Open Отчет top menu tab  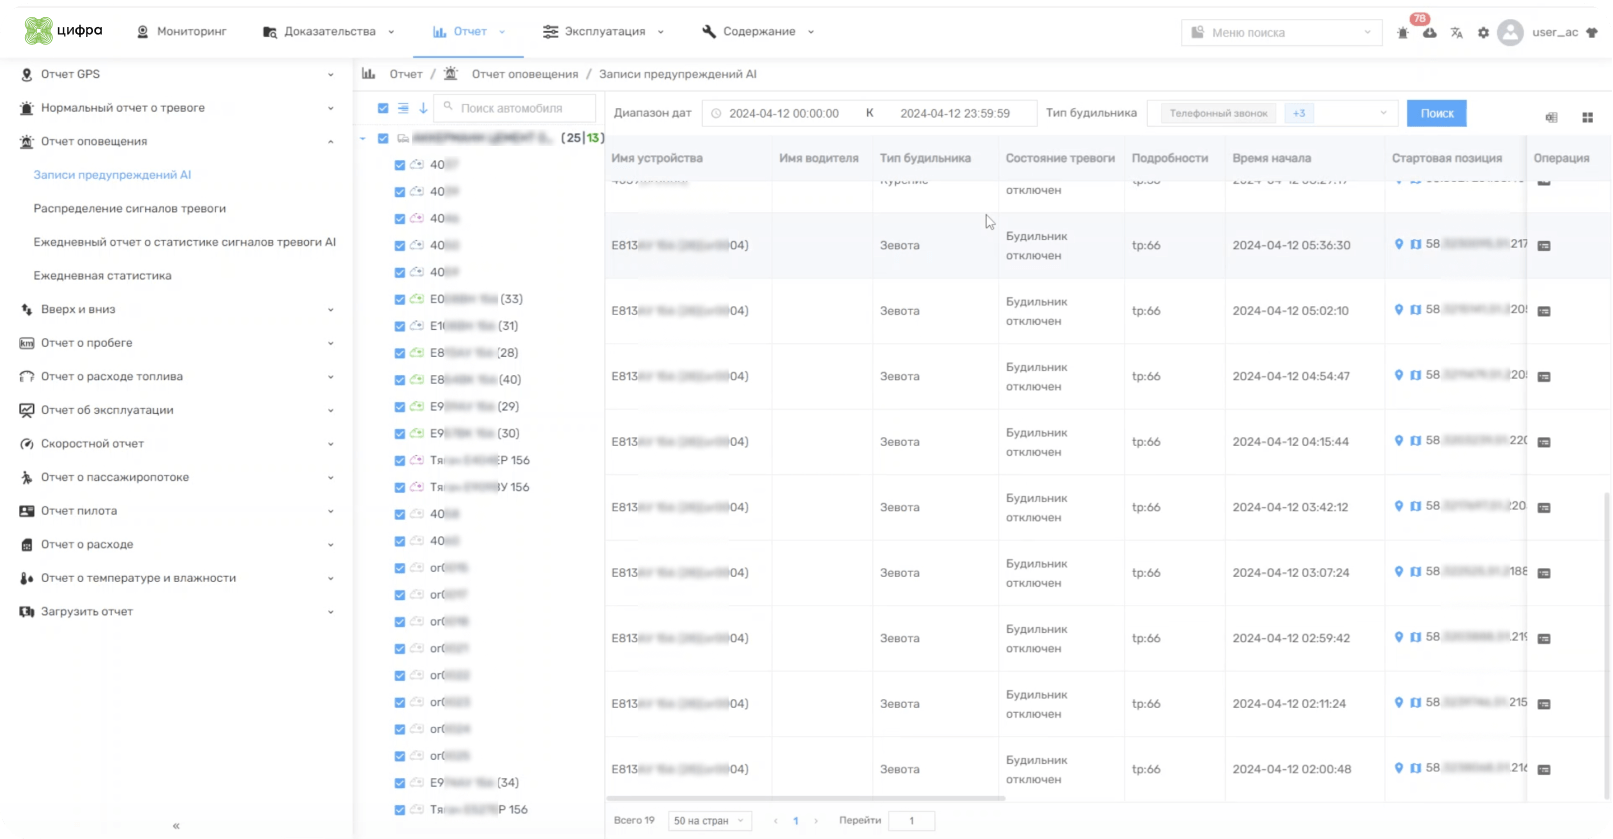[469, 32]
